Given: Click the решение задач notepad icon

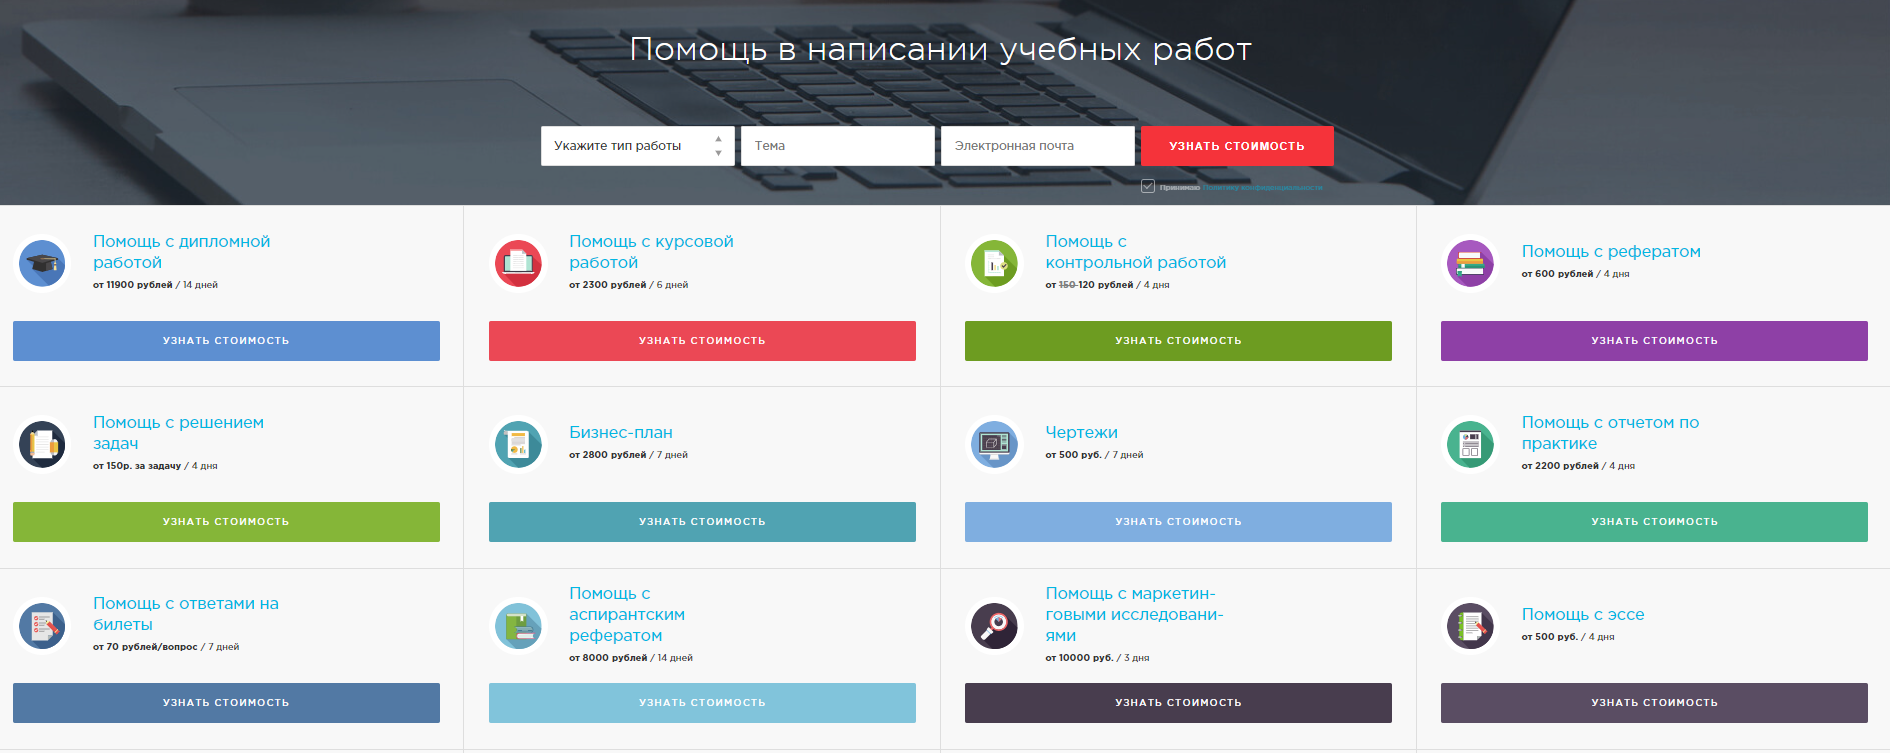Looking at the screenshot, I should pos(42,444).
